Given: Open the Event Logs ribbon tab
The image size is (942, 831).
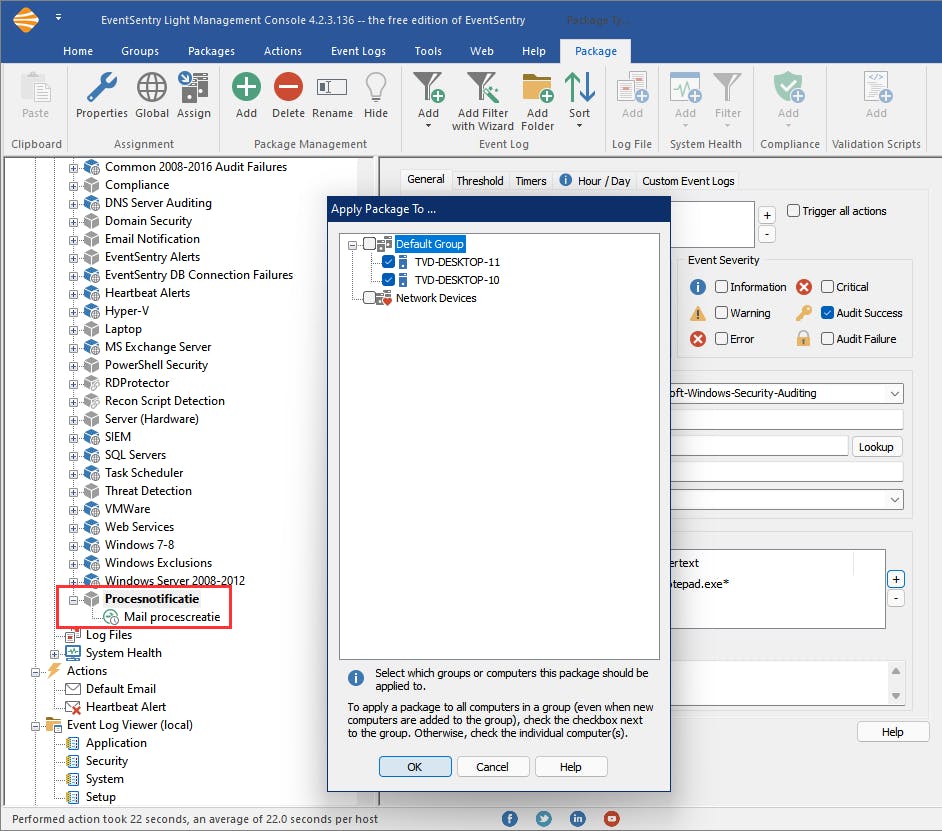Looking at the screenshot, I should tap(358, 51).
